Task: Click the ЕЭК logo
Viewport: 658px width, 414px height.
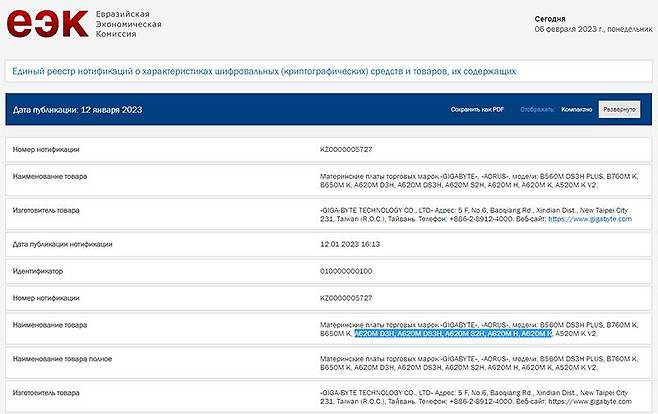Action: pos(47,23)
